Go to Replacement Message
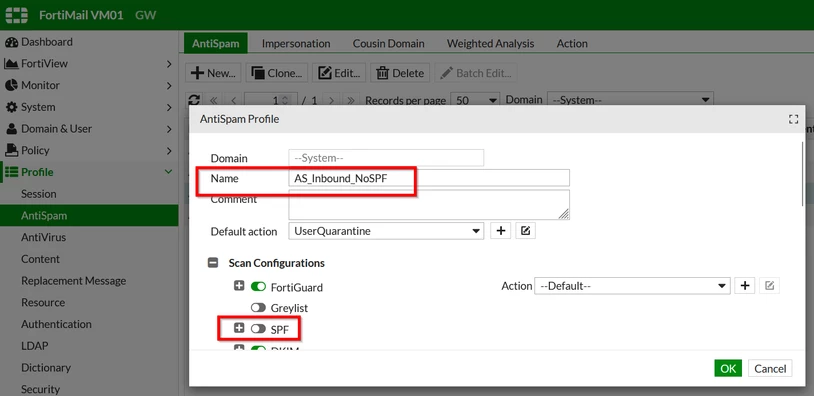The image size is (814, 396). tap(73, 281)
